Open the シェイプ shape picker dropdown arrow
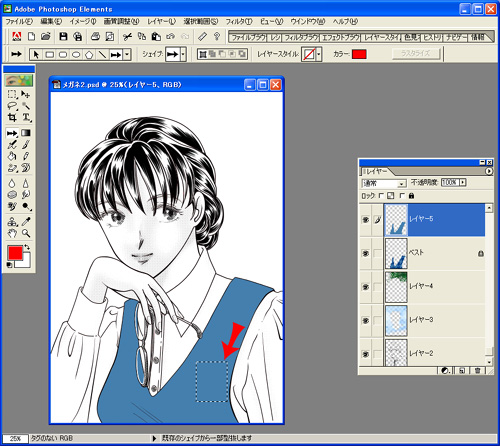This screenshot has width=500, height=446. tap(183, 54)
